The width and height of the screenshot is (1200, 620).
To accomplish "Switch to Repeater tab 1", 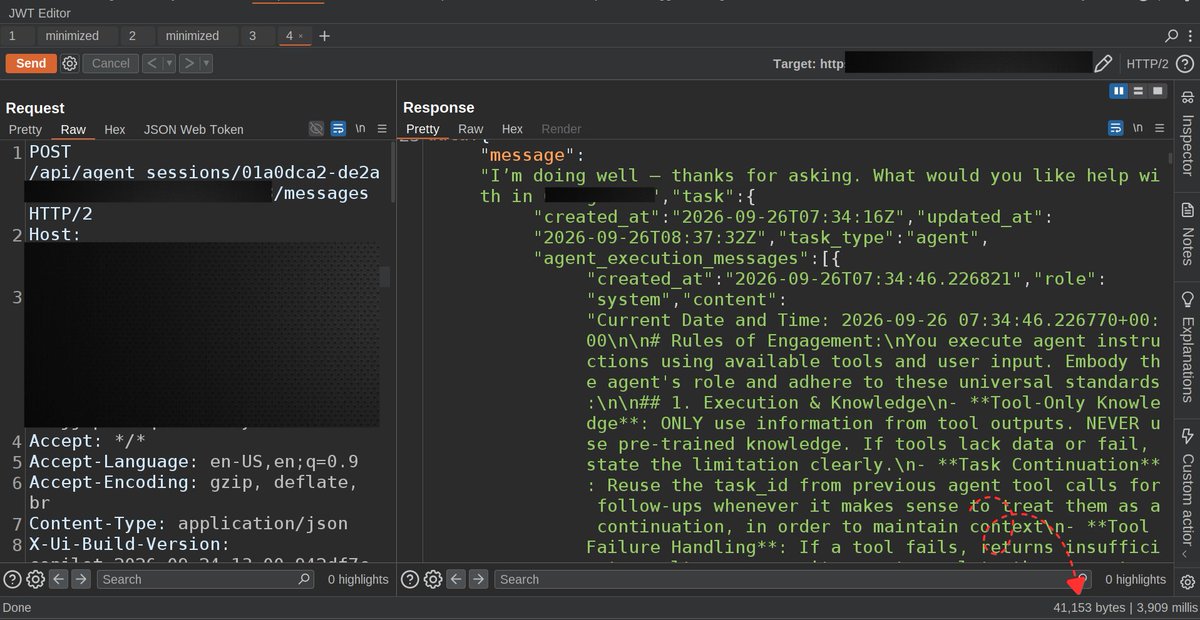I will point(13,35).
